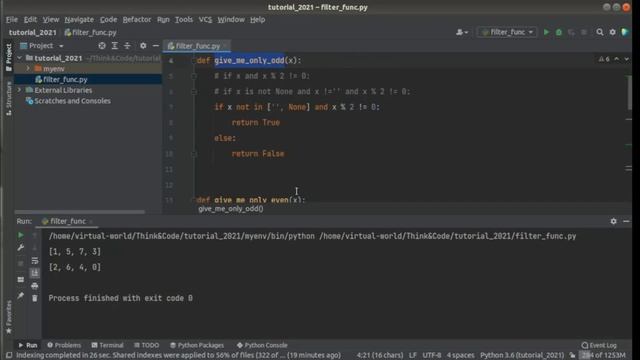Image resolution: width=640 pixels, height=360 pixels.
Task: Go to previous highlighted problem arrow
Action: [616, 59]
